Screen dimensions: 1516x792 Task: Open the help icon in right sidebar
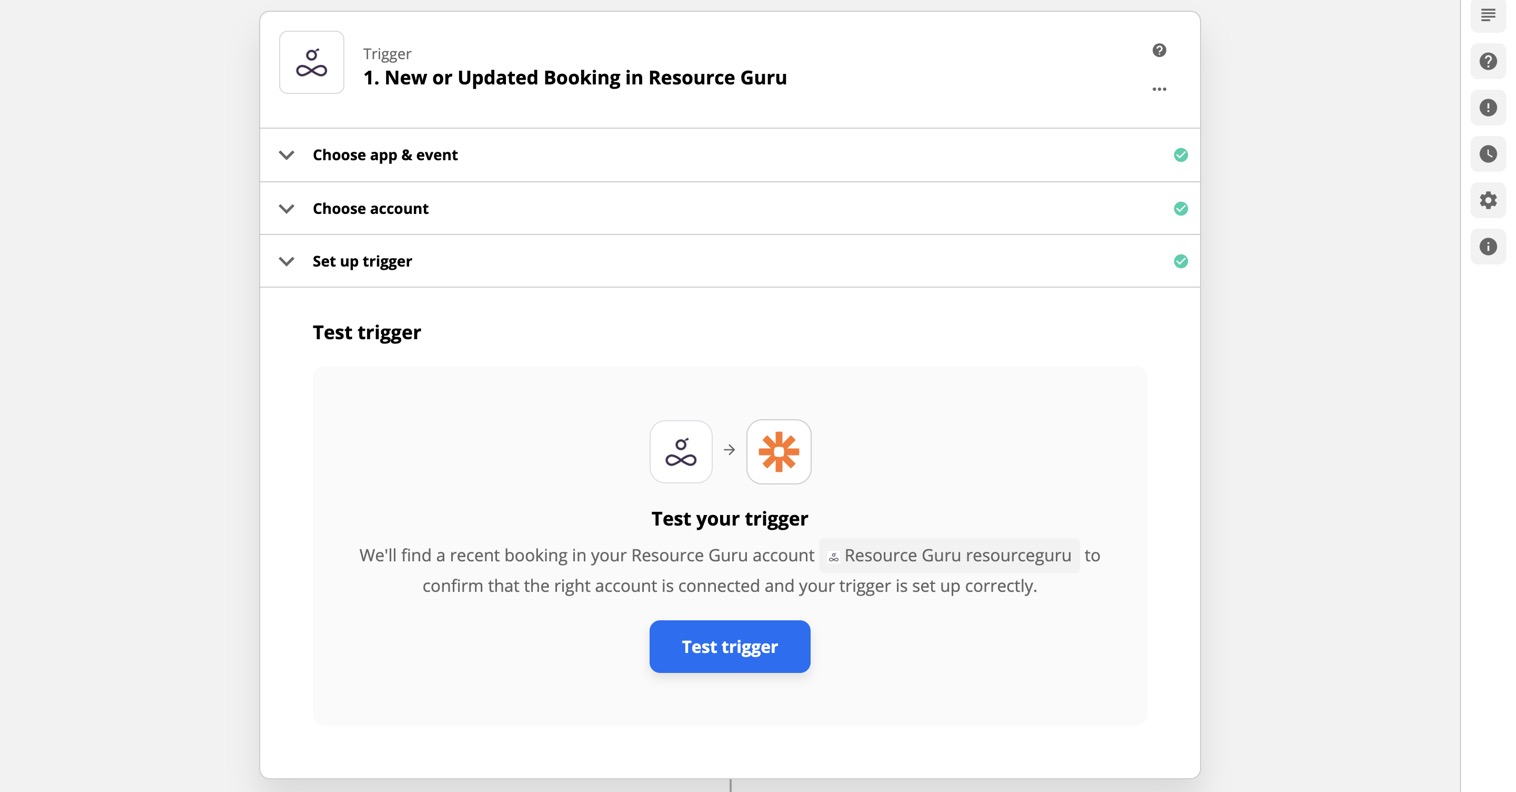(x=1488, y=62)
